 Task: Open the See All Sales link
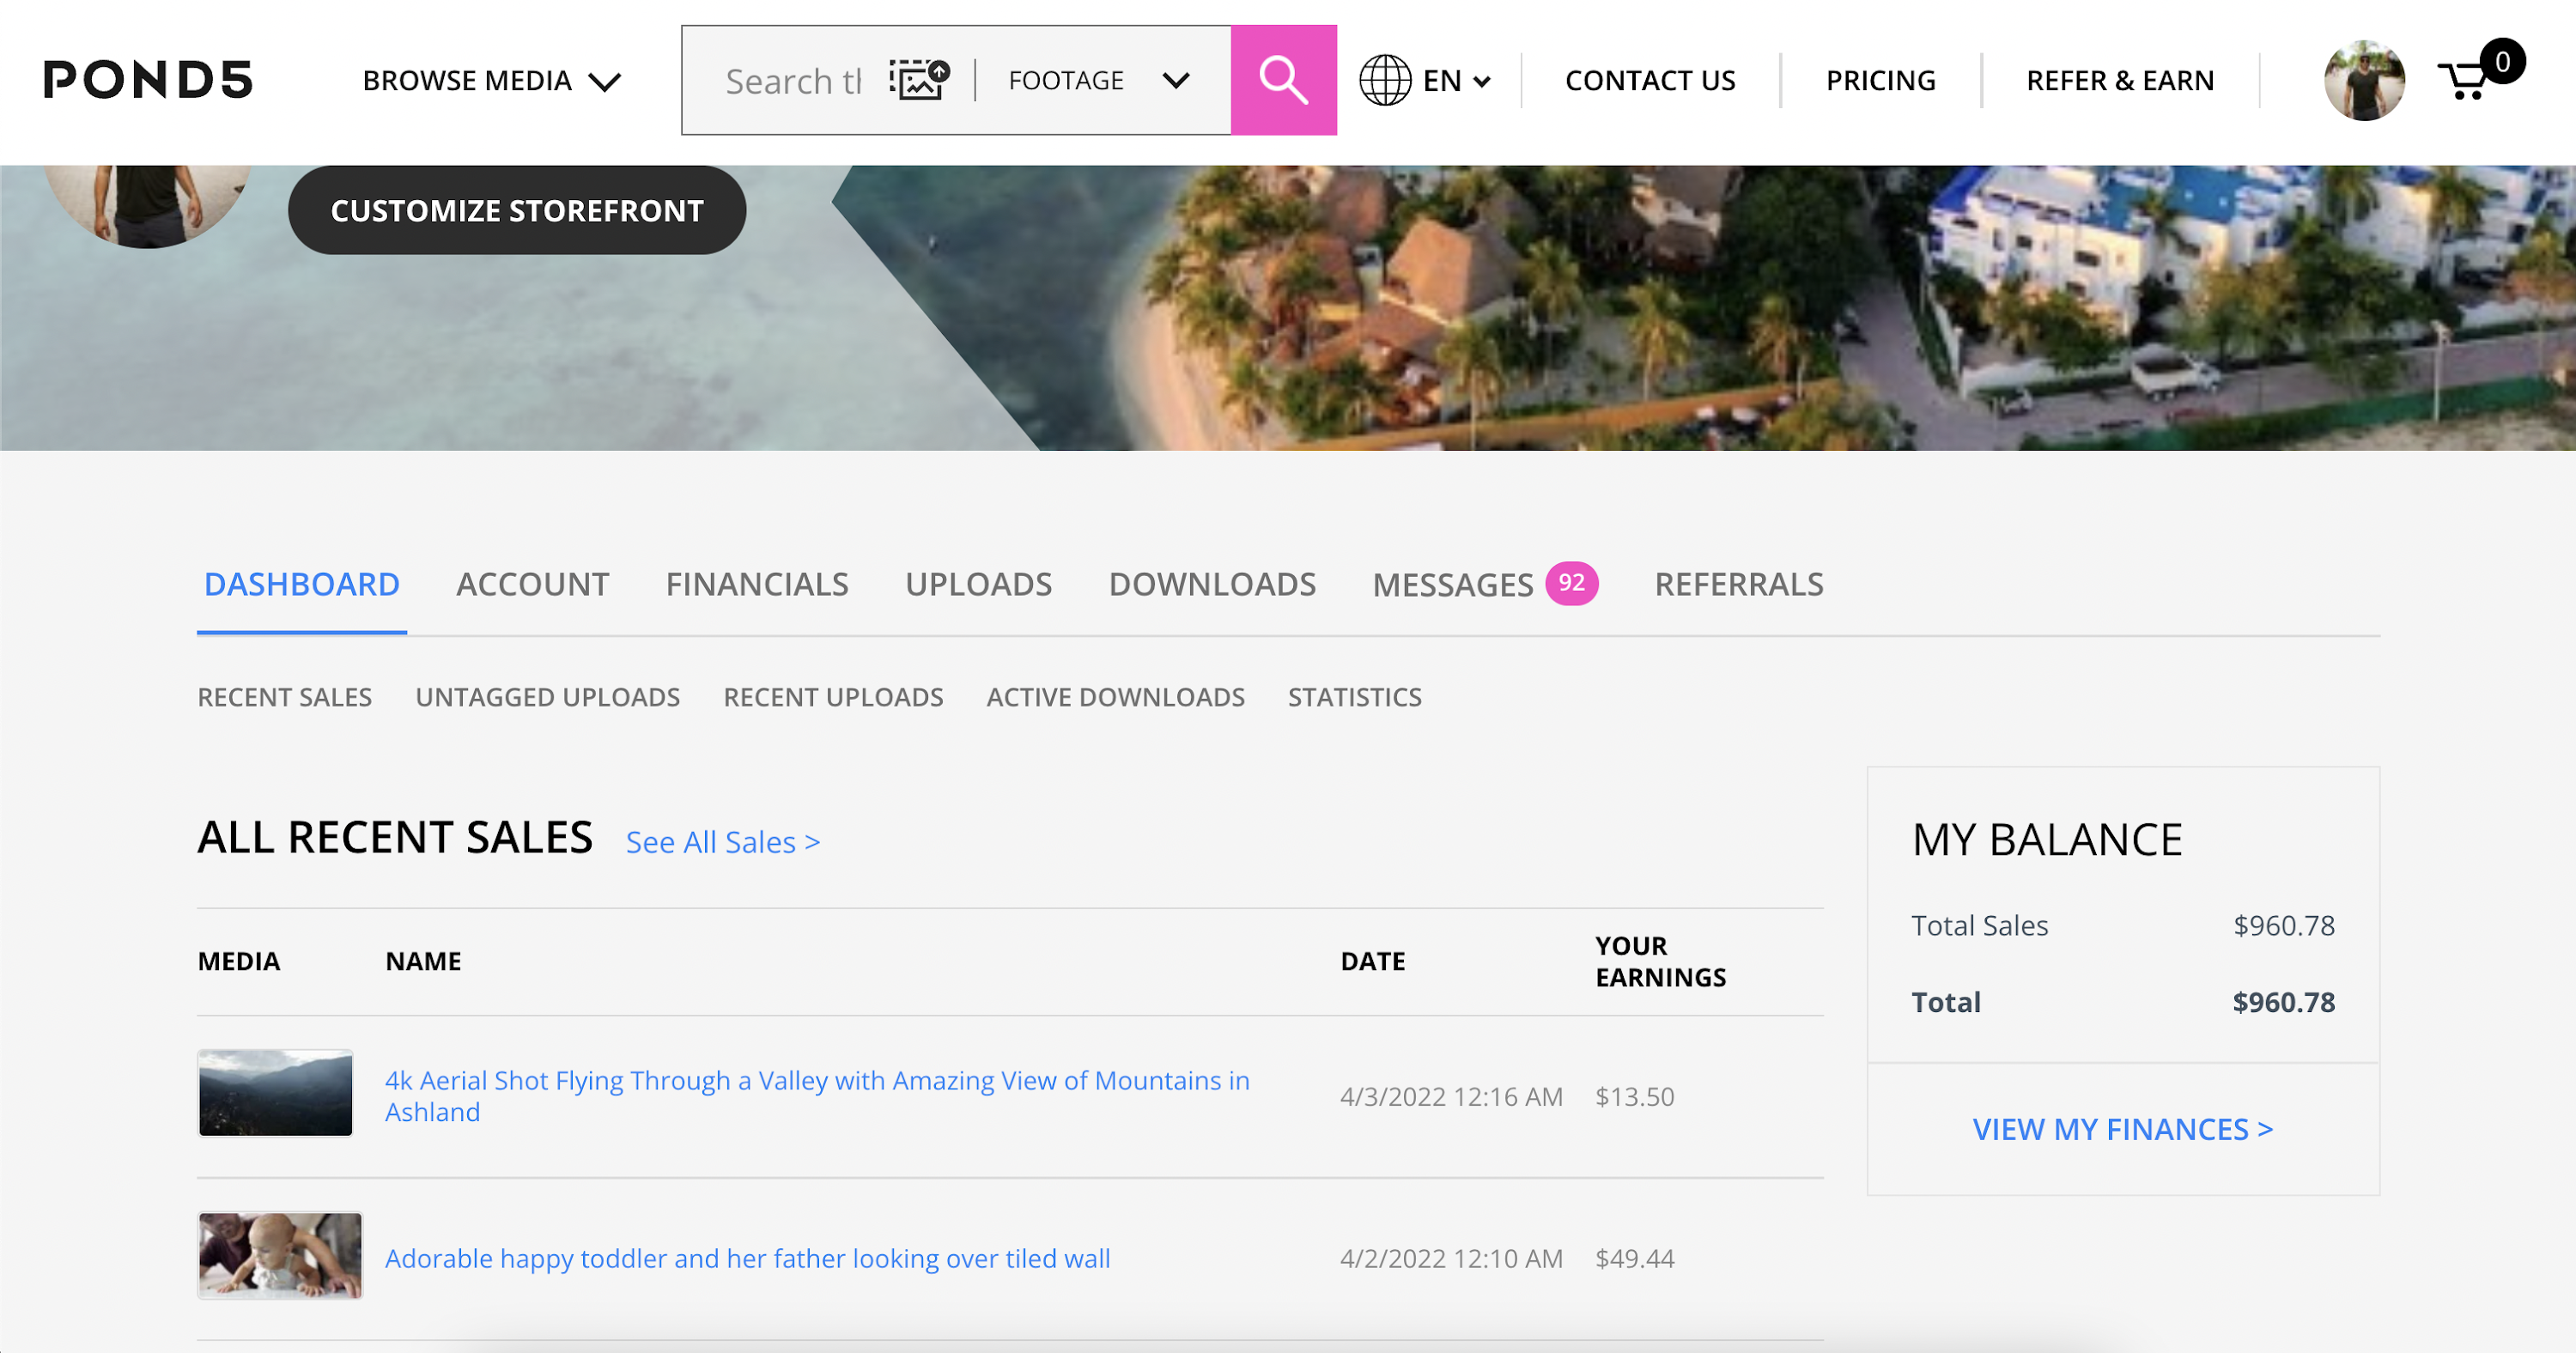[x=723, y=842]
